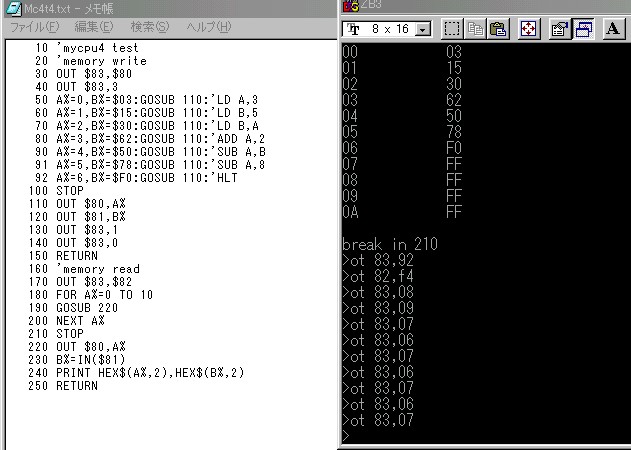631x450 pixels.
Task: Click line 50 with 'LD A,3 comment
Action: pyautogui.click(x=146, y=99)
